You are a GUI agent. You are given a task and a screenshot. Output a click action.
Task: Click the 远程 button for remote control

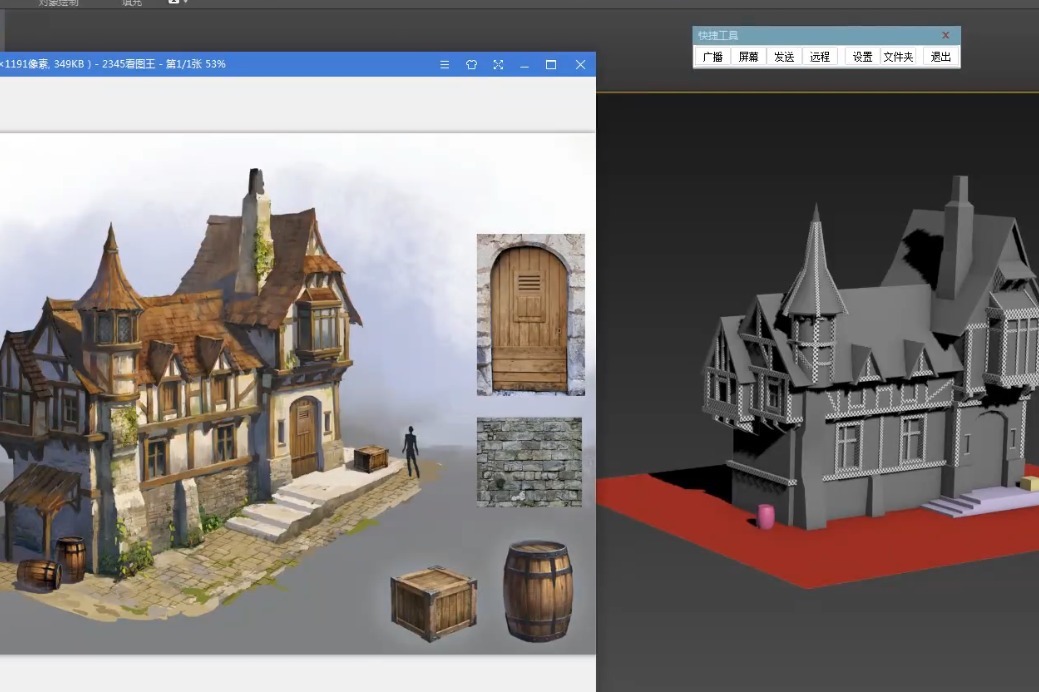point(820,57)
